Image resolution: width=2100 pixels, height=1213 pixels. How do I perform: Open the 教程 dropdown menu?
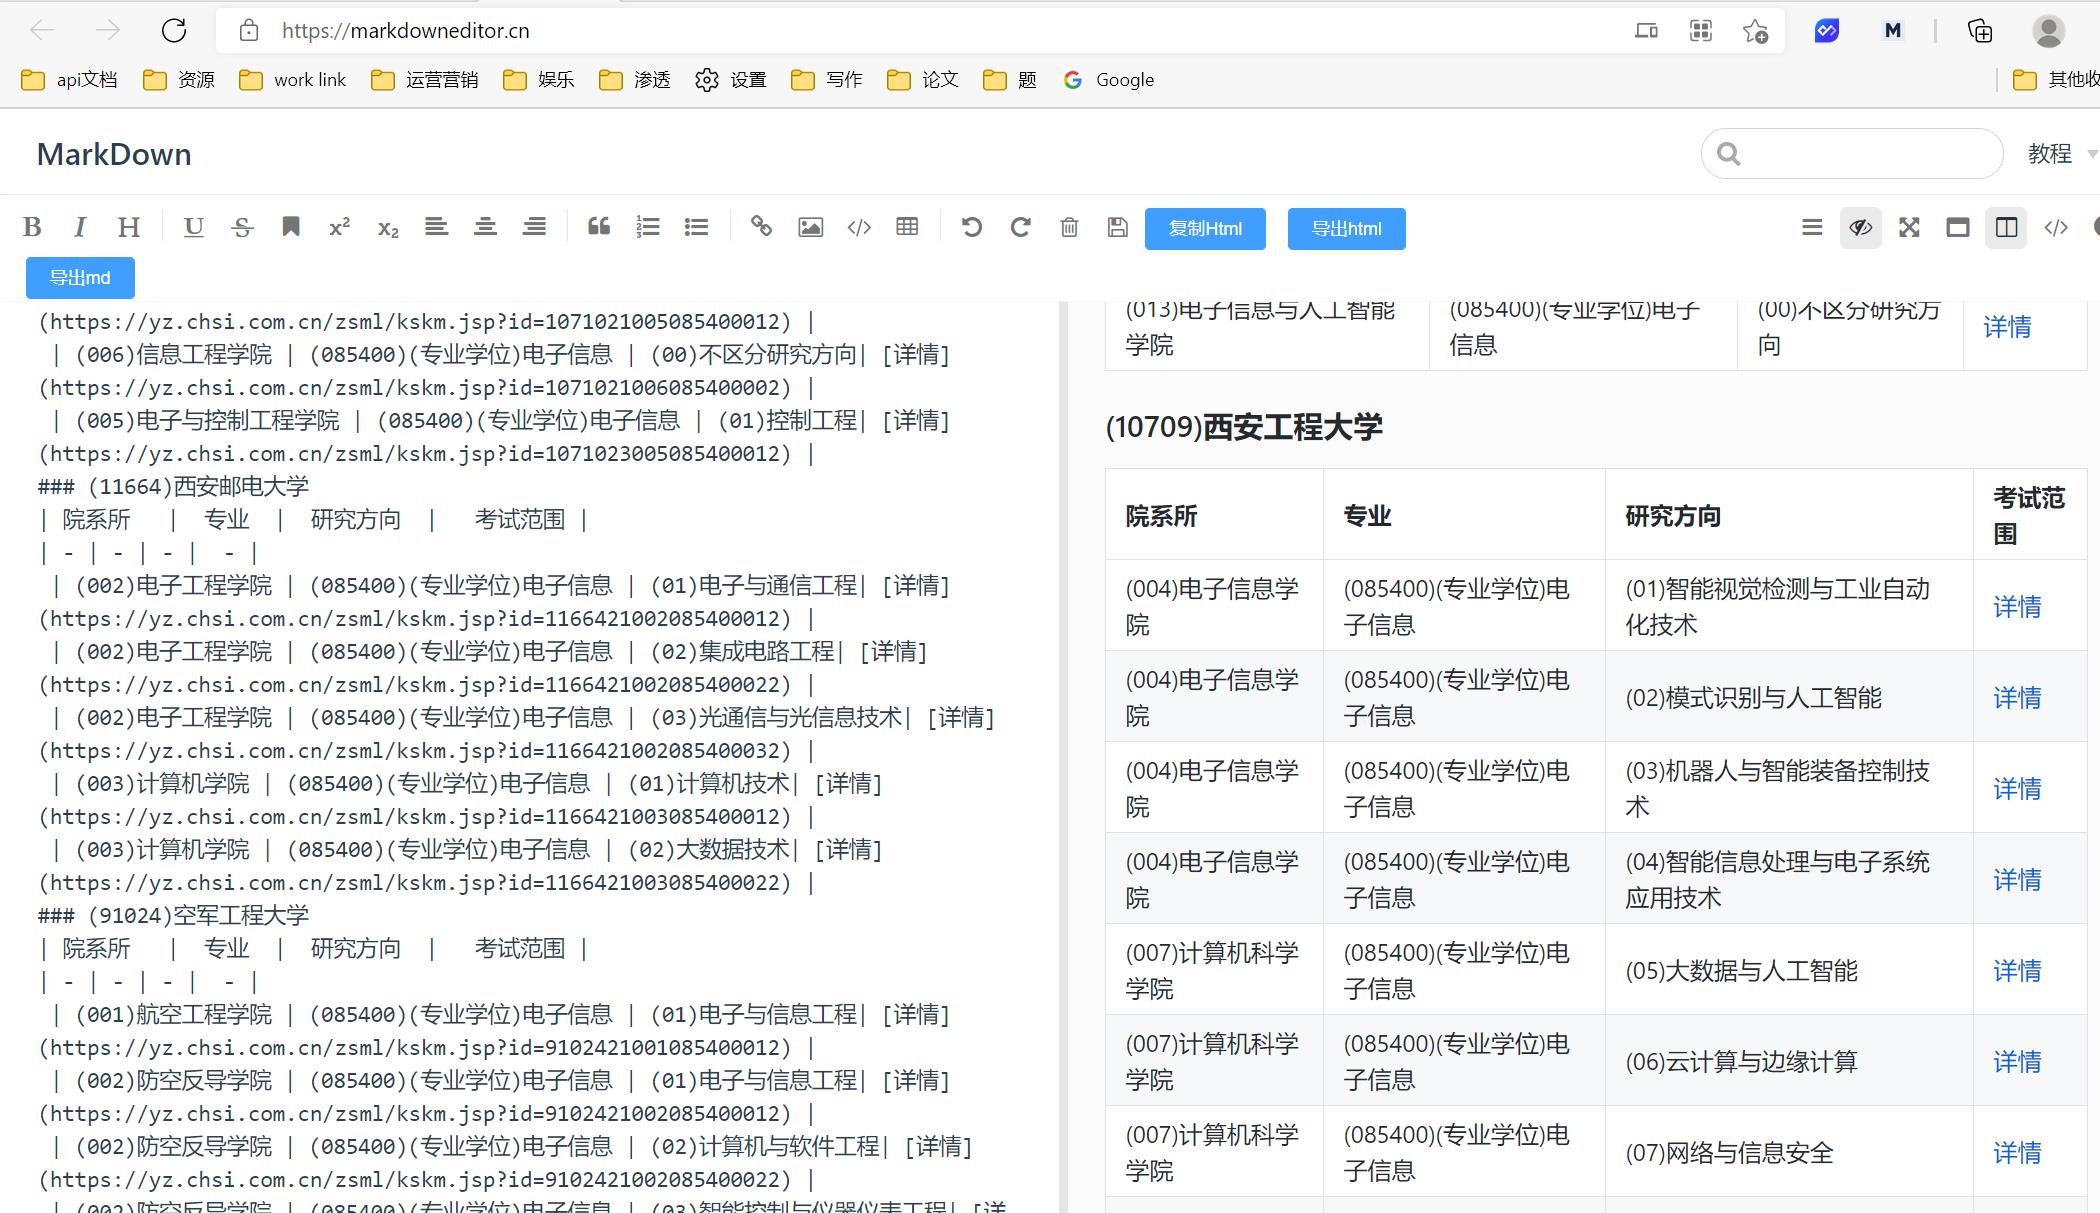tap(2060, 154)
